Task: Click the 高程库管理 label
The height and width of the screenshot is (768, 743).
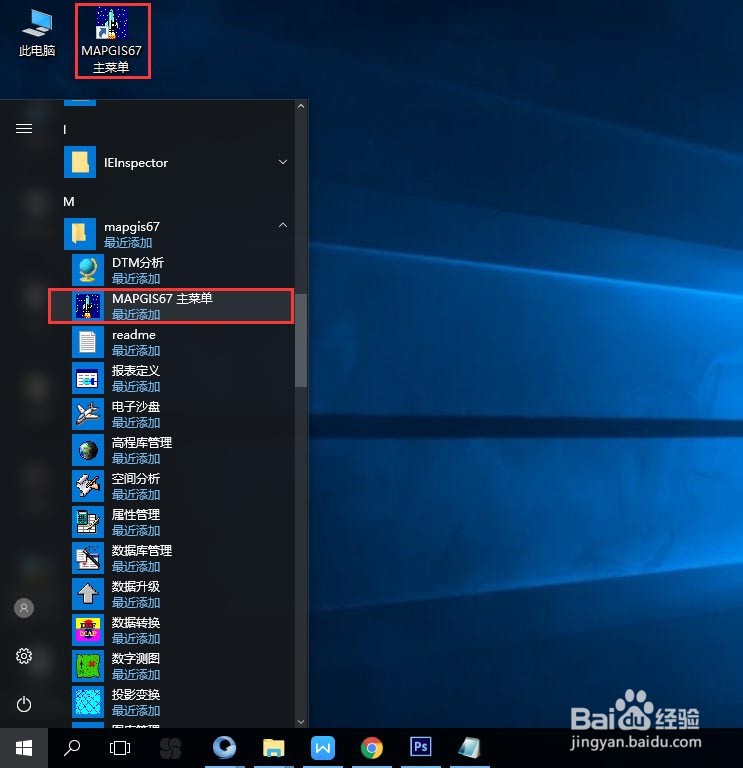Action: pos(142,443)
